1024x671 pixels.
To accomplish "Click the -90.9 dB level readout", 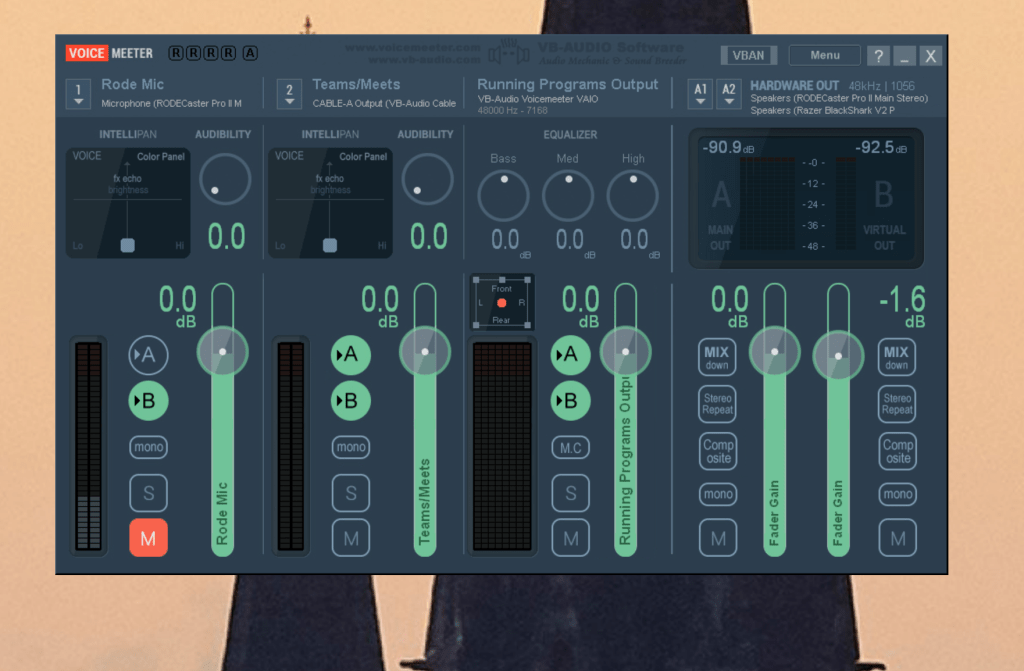I will 728,148.
